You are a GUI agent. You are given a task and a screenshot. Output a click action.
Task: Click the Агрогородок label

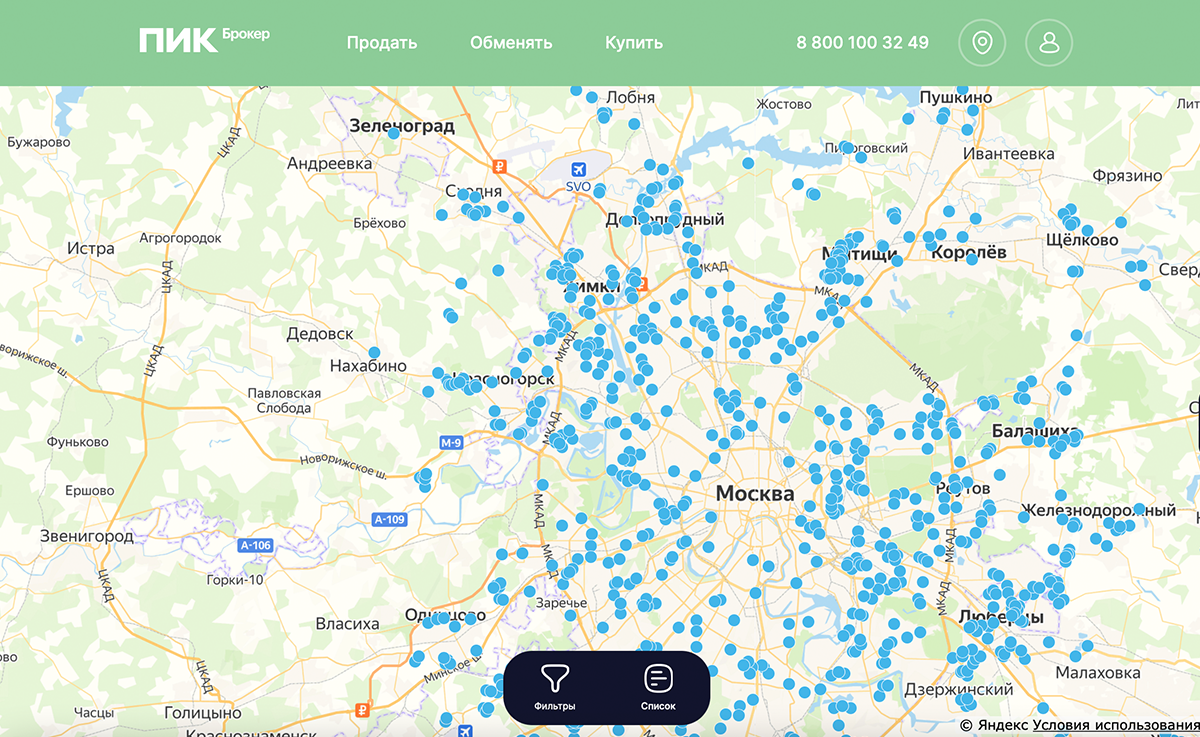coord(180,239)
